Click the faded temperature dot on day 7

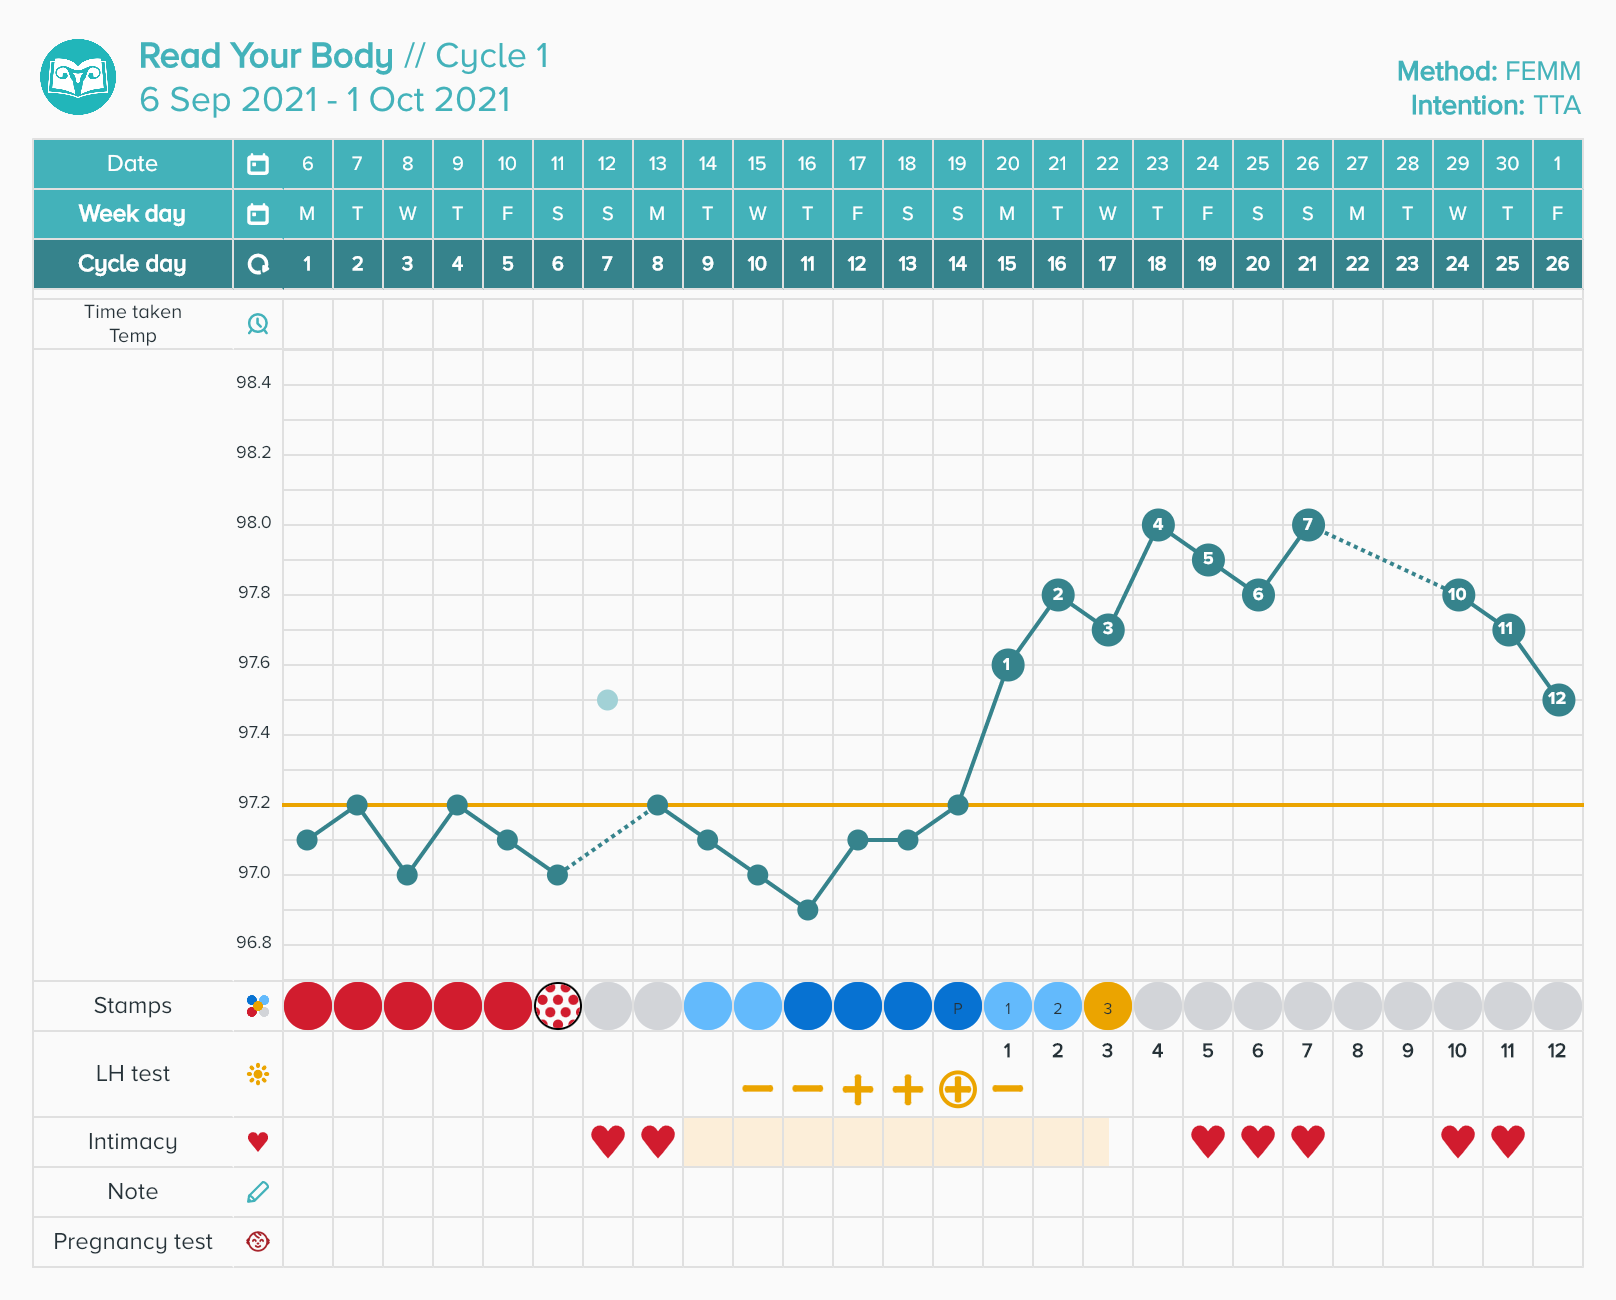(607, 700)
